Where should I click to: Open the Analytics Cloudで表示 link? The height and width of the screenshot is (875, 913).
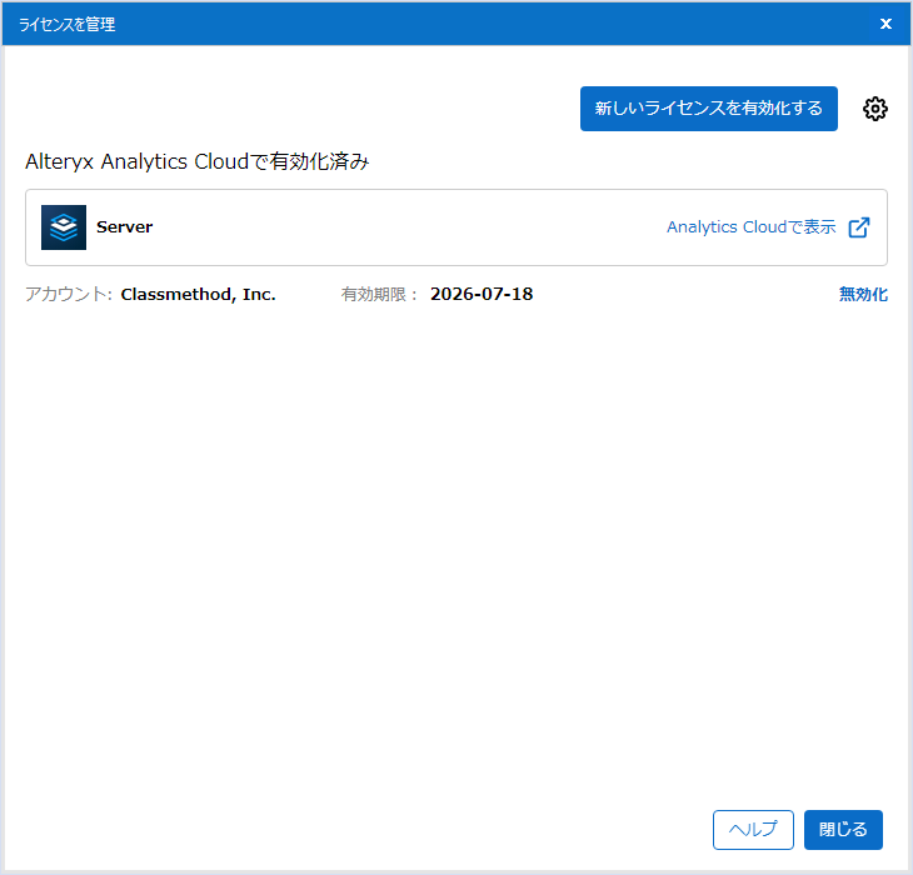click(751, 227)
